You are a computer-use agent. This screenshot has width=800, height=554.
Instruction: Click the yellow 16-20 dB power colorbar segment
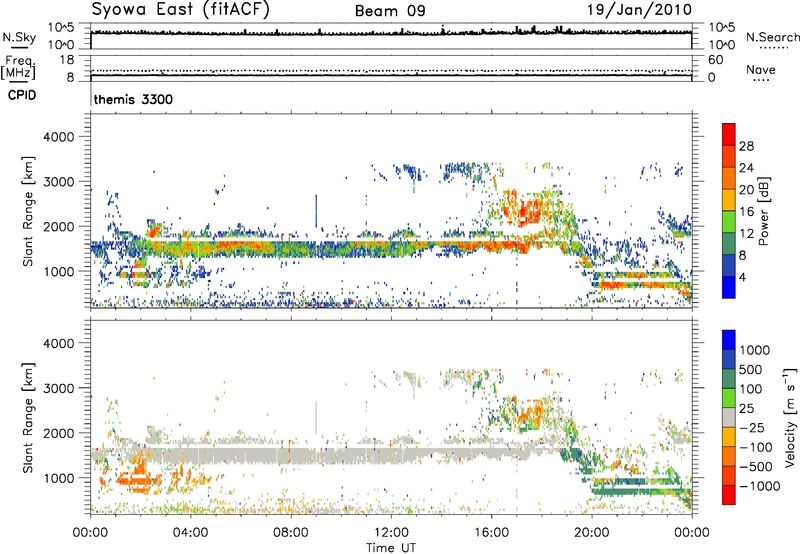coord(729,199)
